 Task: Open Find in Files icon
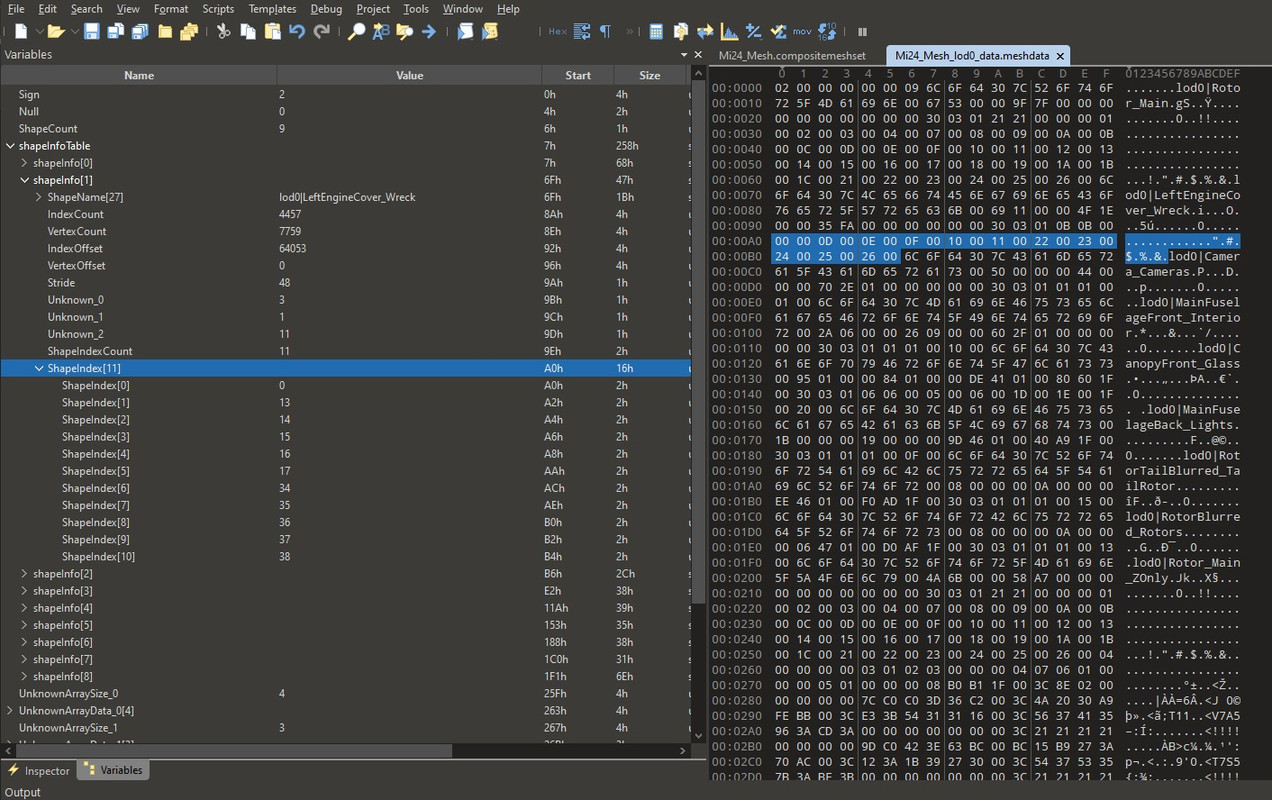tap(405, 32)
